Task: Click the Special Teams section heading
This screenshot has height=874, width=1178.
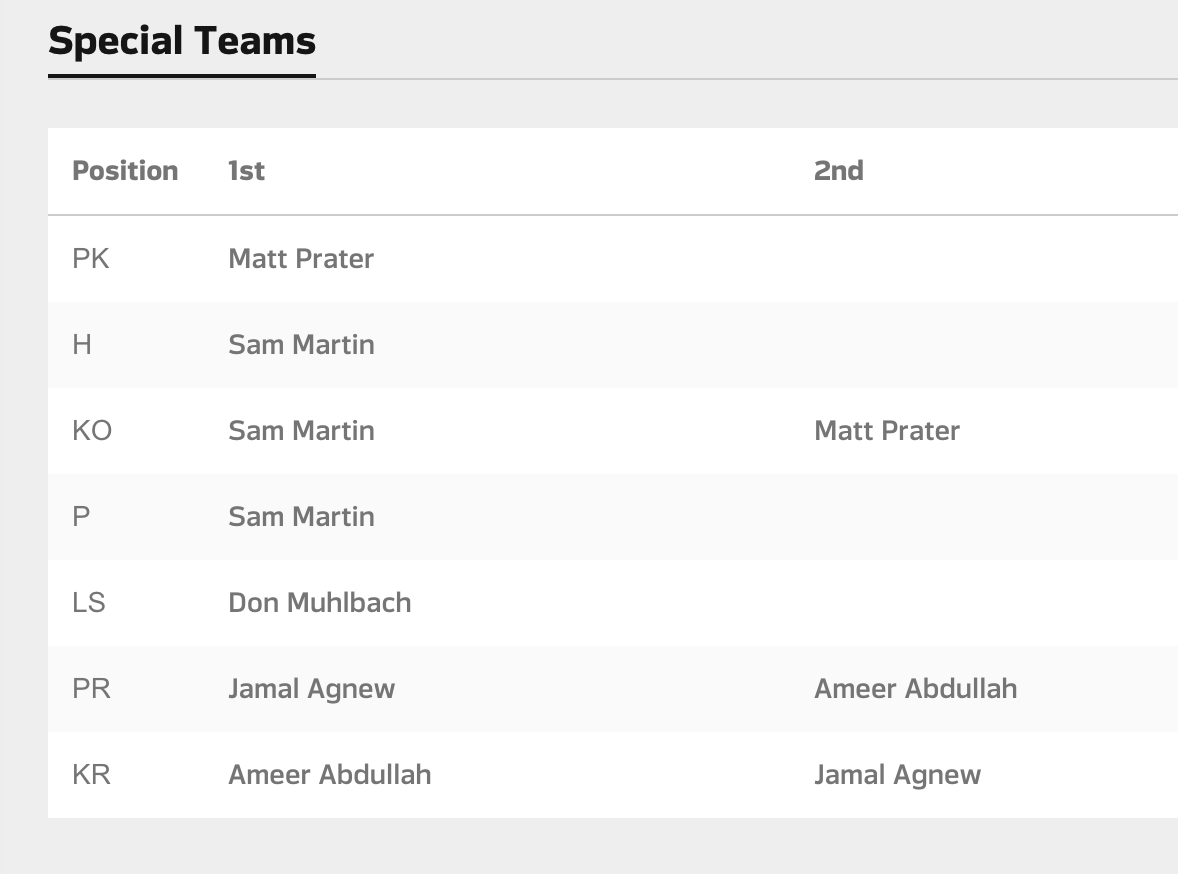Action: click(182, 41)
